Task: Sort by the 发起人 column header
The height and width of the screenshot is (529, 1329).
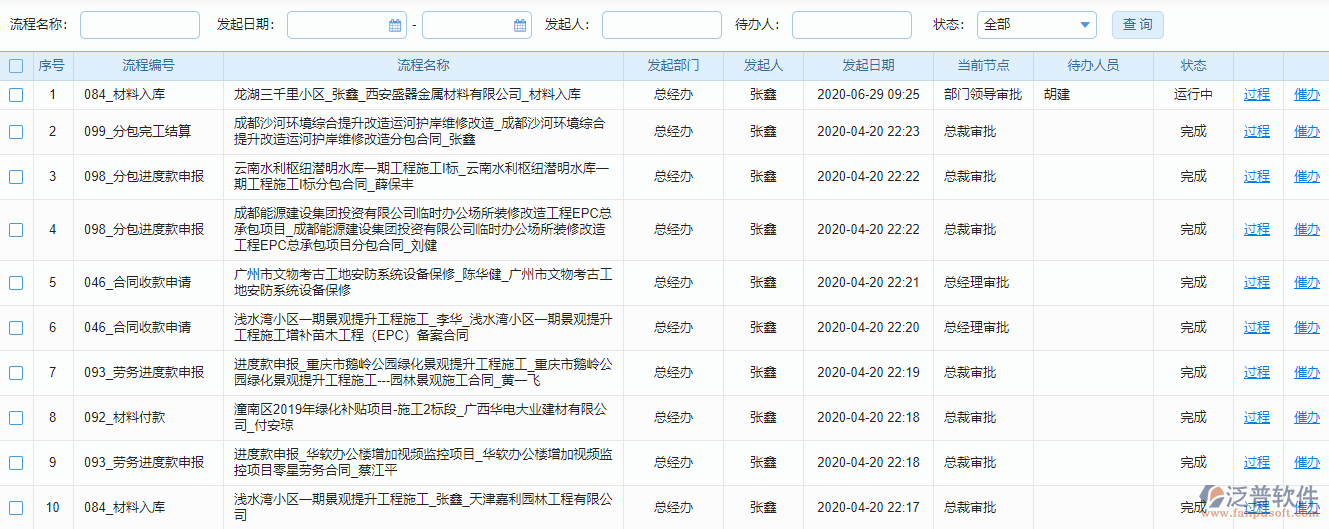Action: pos(763,66)
